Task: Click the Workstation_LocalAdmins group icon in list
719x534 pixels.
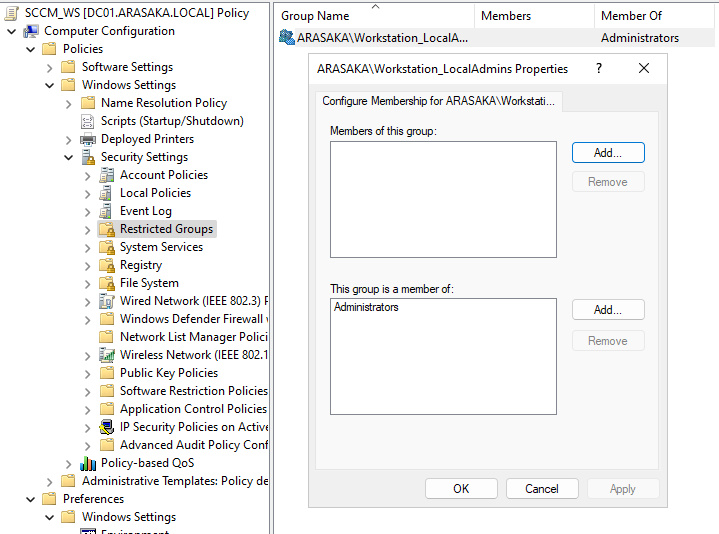Action: pyautogui.click(x=287, y=38)
